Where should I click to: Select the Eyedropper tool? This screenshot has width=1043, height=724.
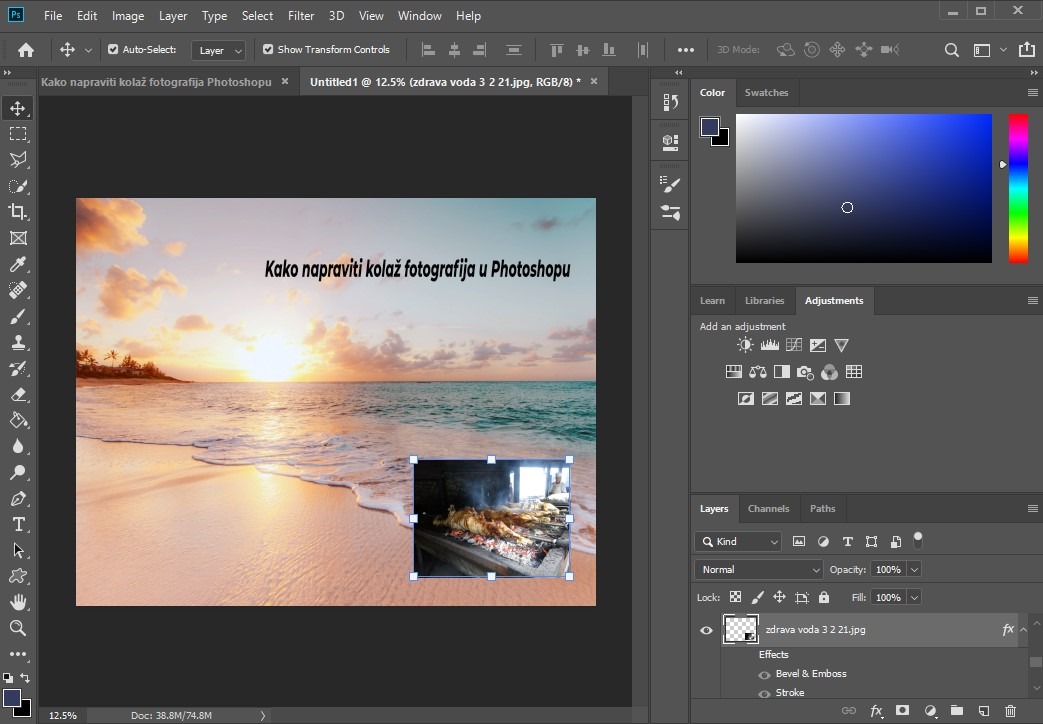[x=18, y=264]
